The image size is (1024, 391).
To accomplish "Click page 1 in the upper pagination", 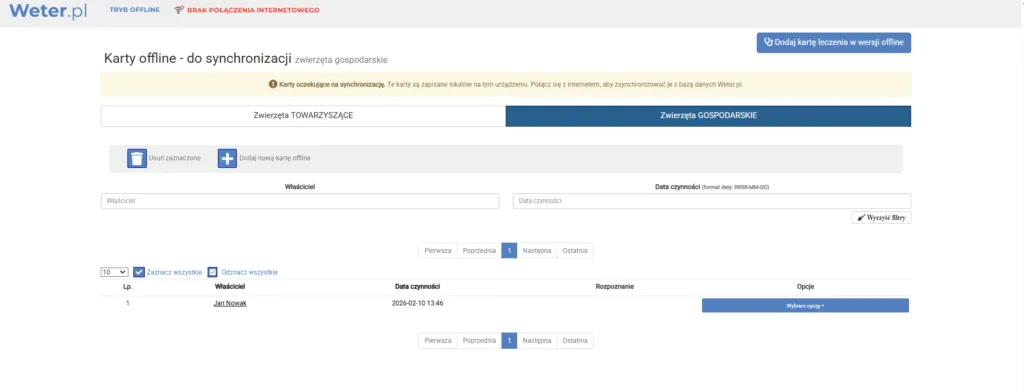I will [x=509, y=251].
